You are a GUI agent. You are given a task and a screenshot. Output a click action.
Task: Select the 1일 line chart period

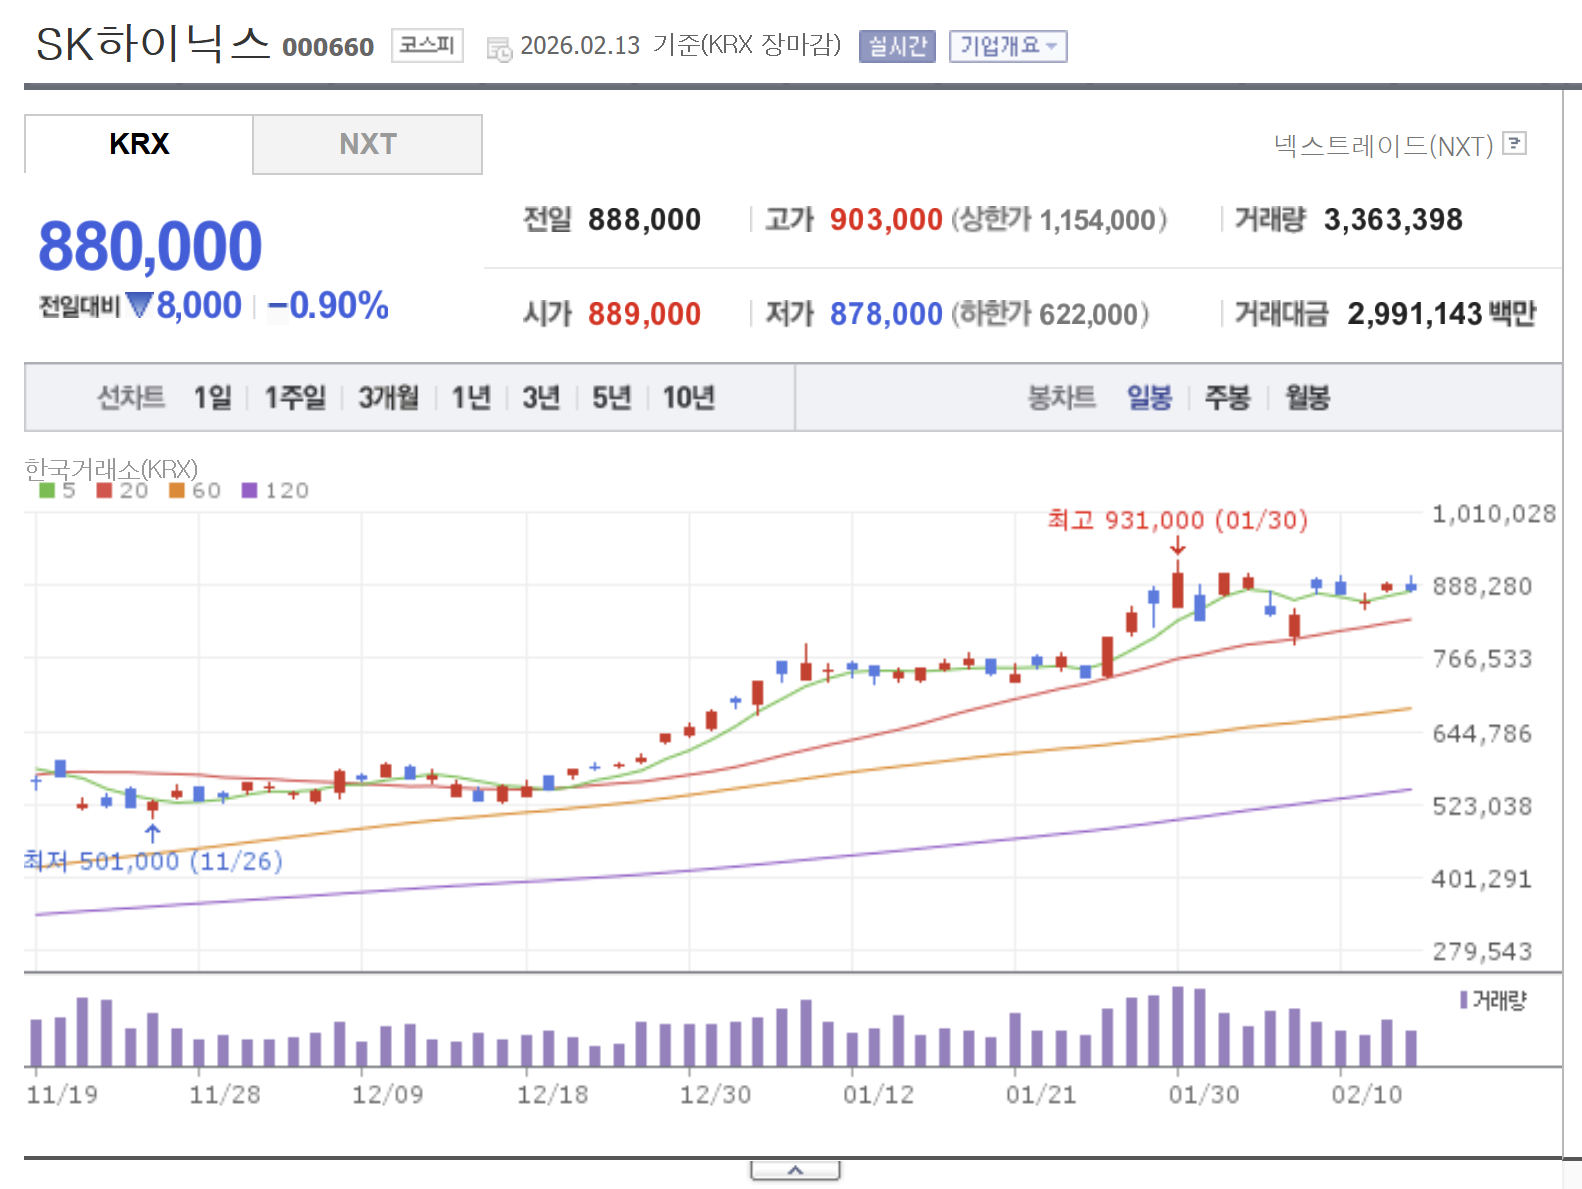pos(212,398)
